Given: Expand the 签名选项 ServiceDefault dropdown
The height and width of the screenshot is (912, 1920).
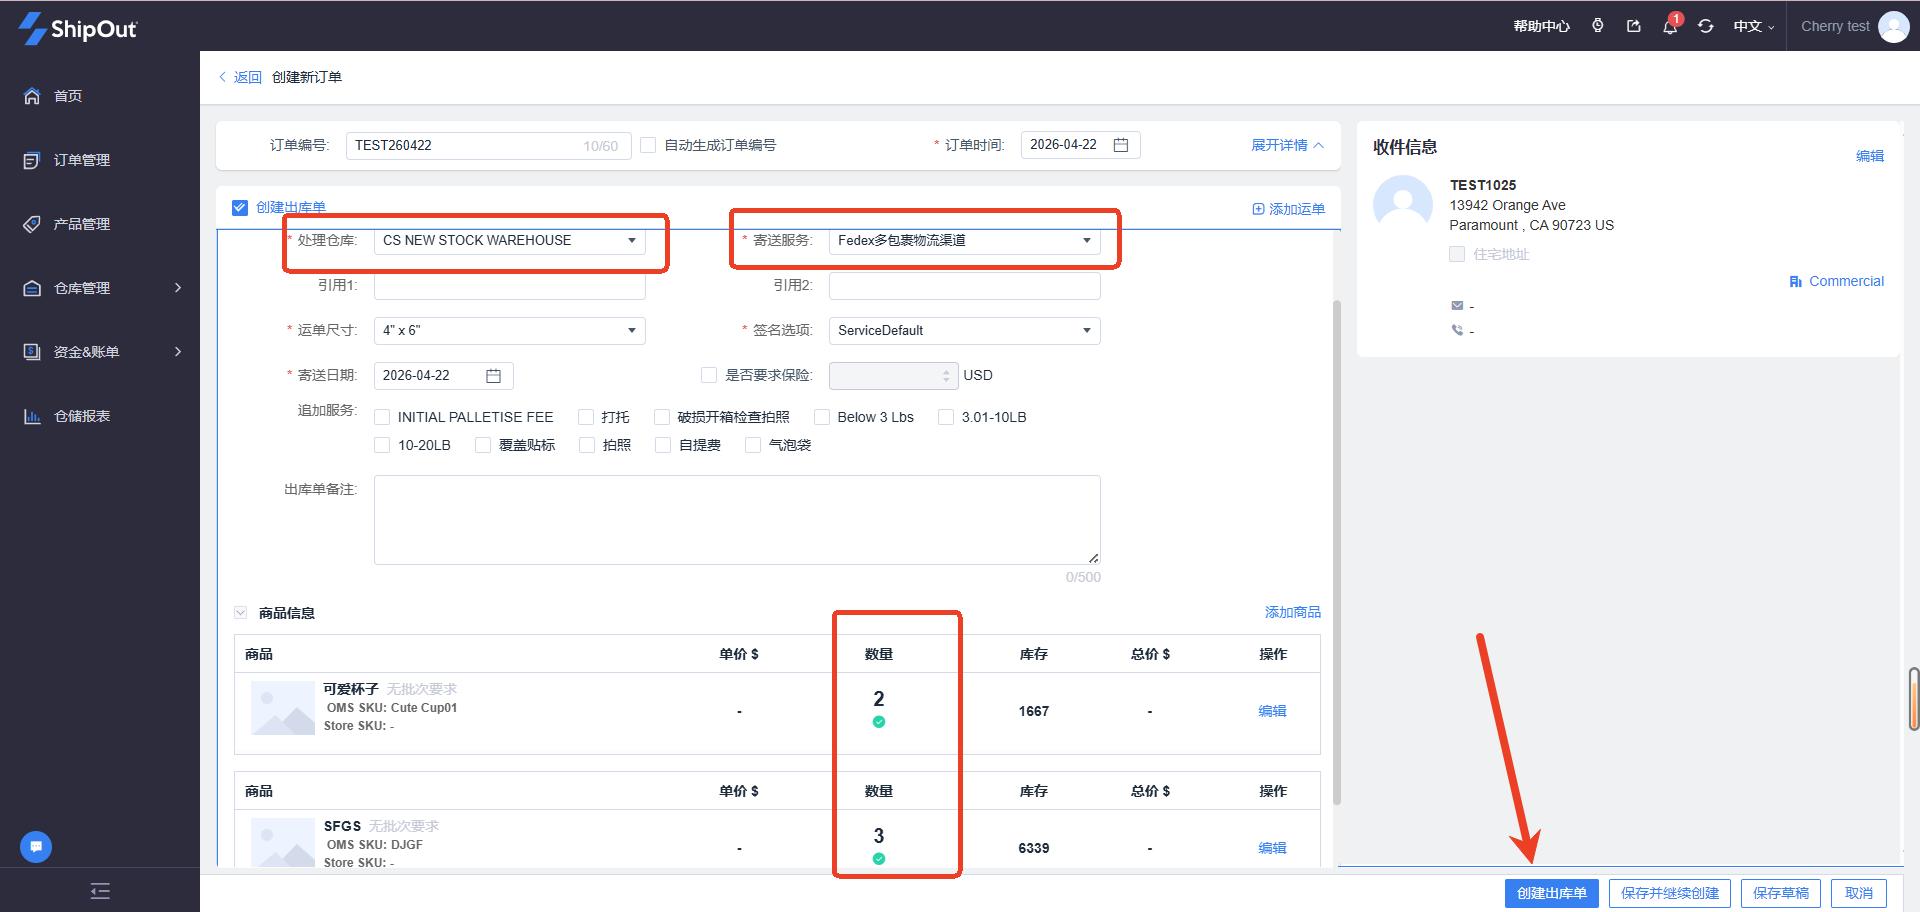Looking at the screenshot, I should point(964,331).
